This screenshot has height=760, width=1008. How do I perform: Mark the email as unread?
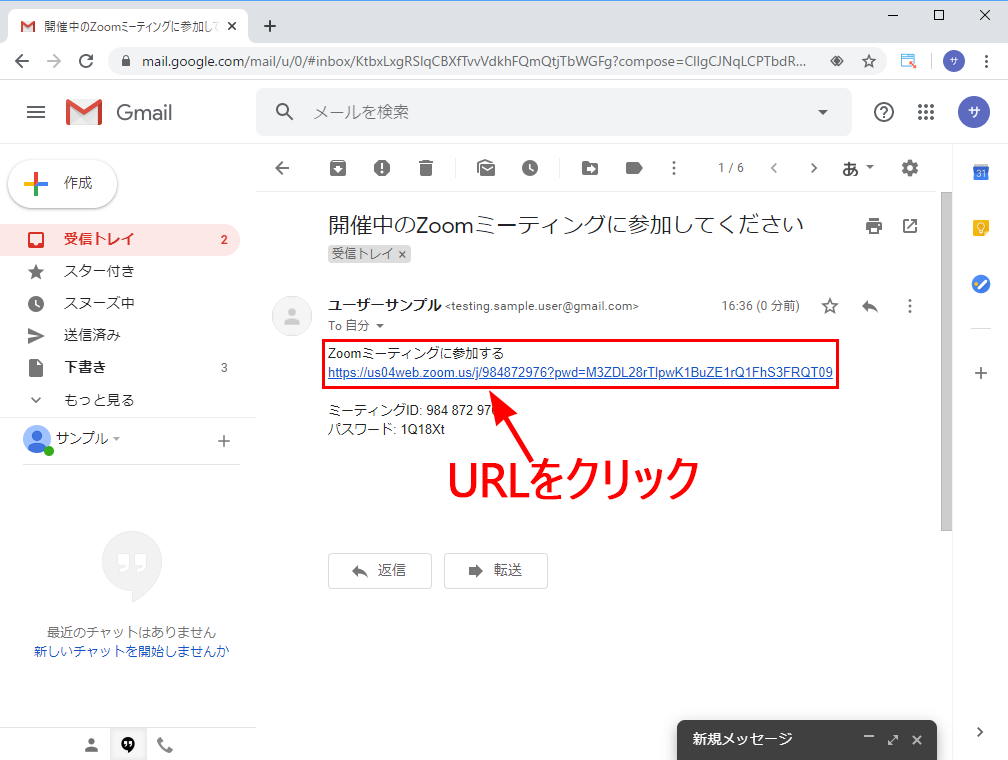(x=486, y=168)
